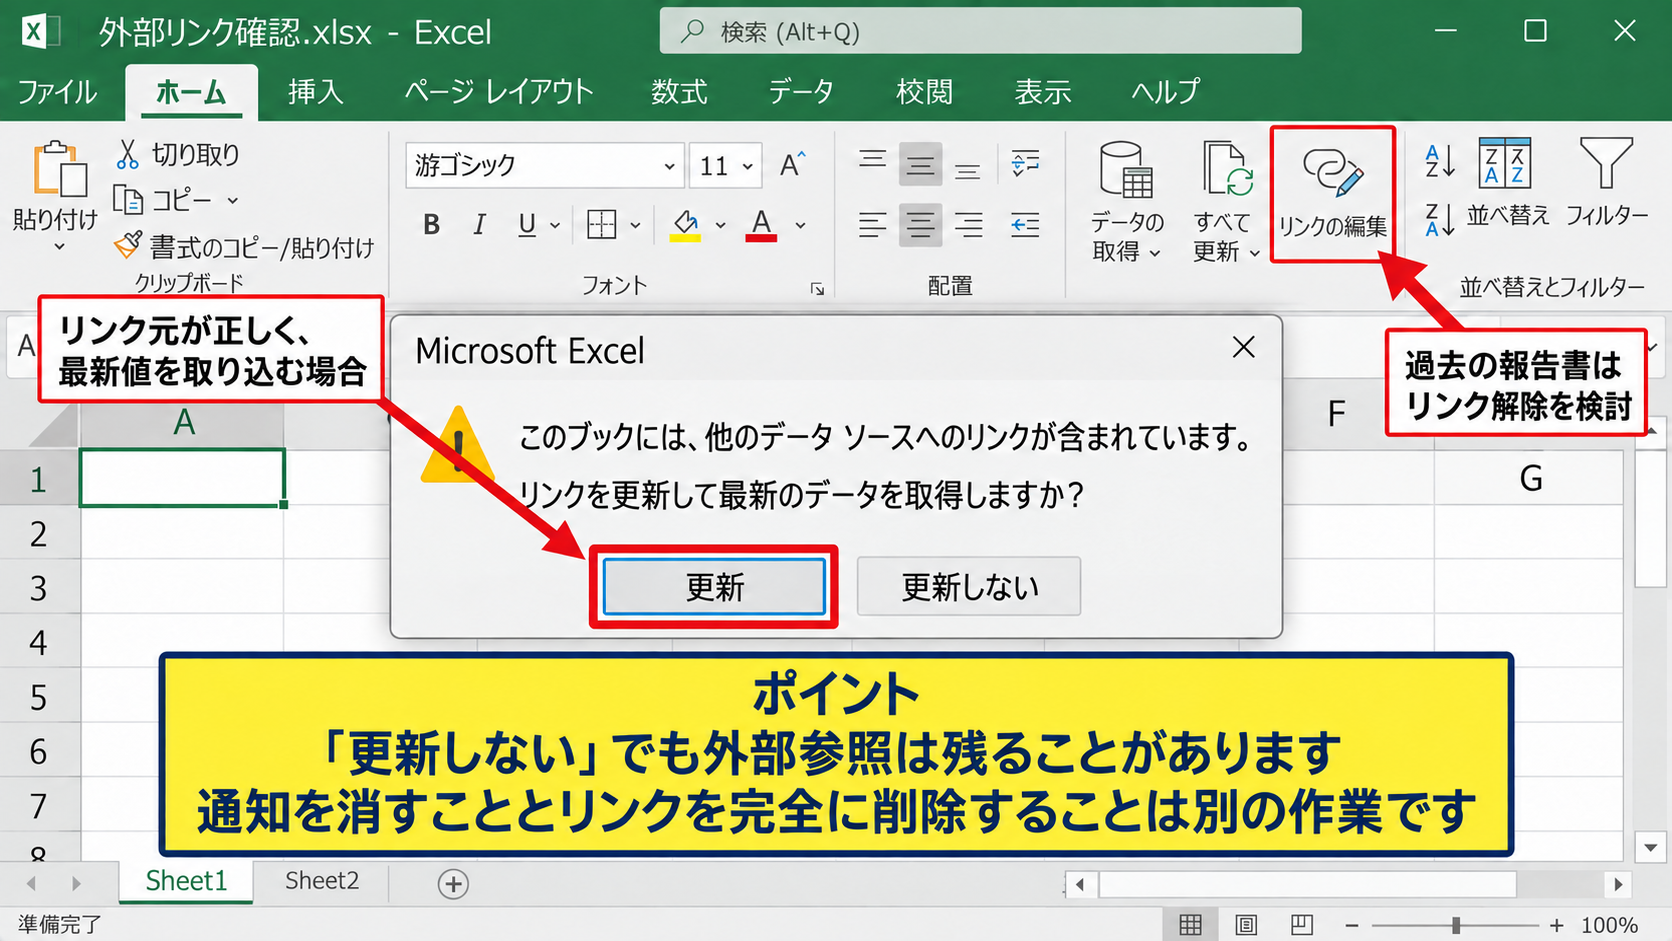Select Format Painter (書式のコピー/貼り付け)
The image size is (1672, 941).
[x=244, y=246]
